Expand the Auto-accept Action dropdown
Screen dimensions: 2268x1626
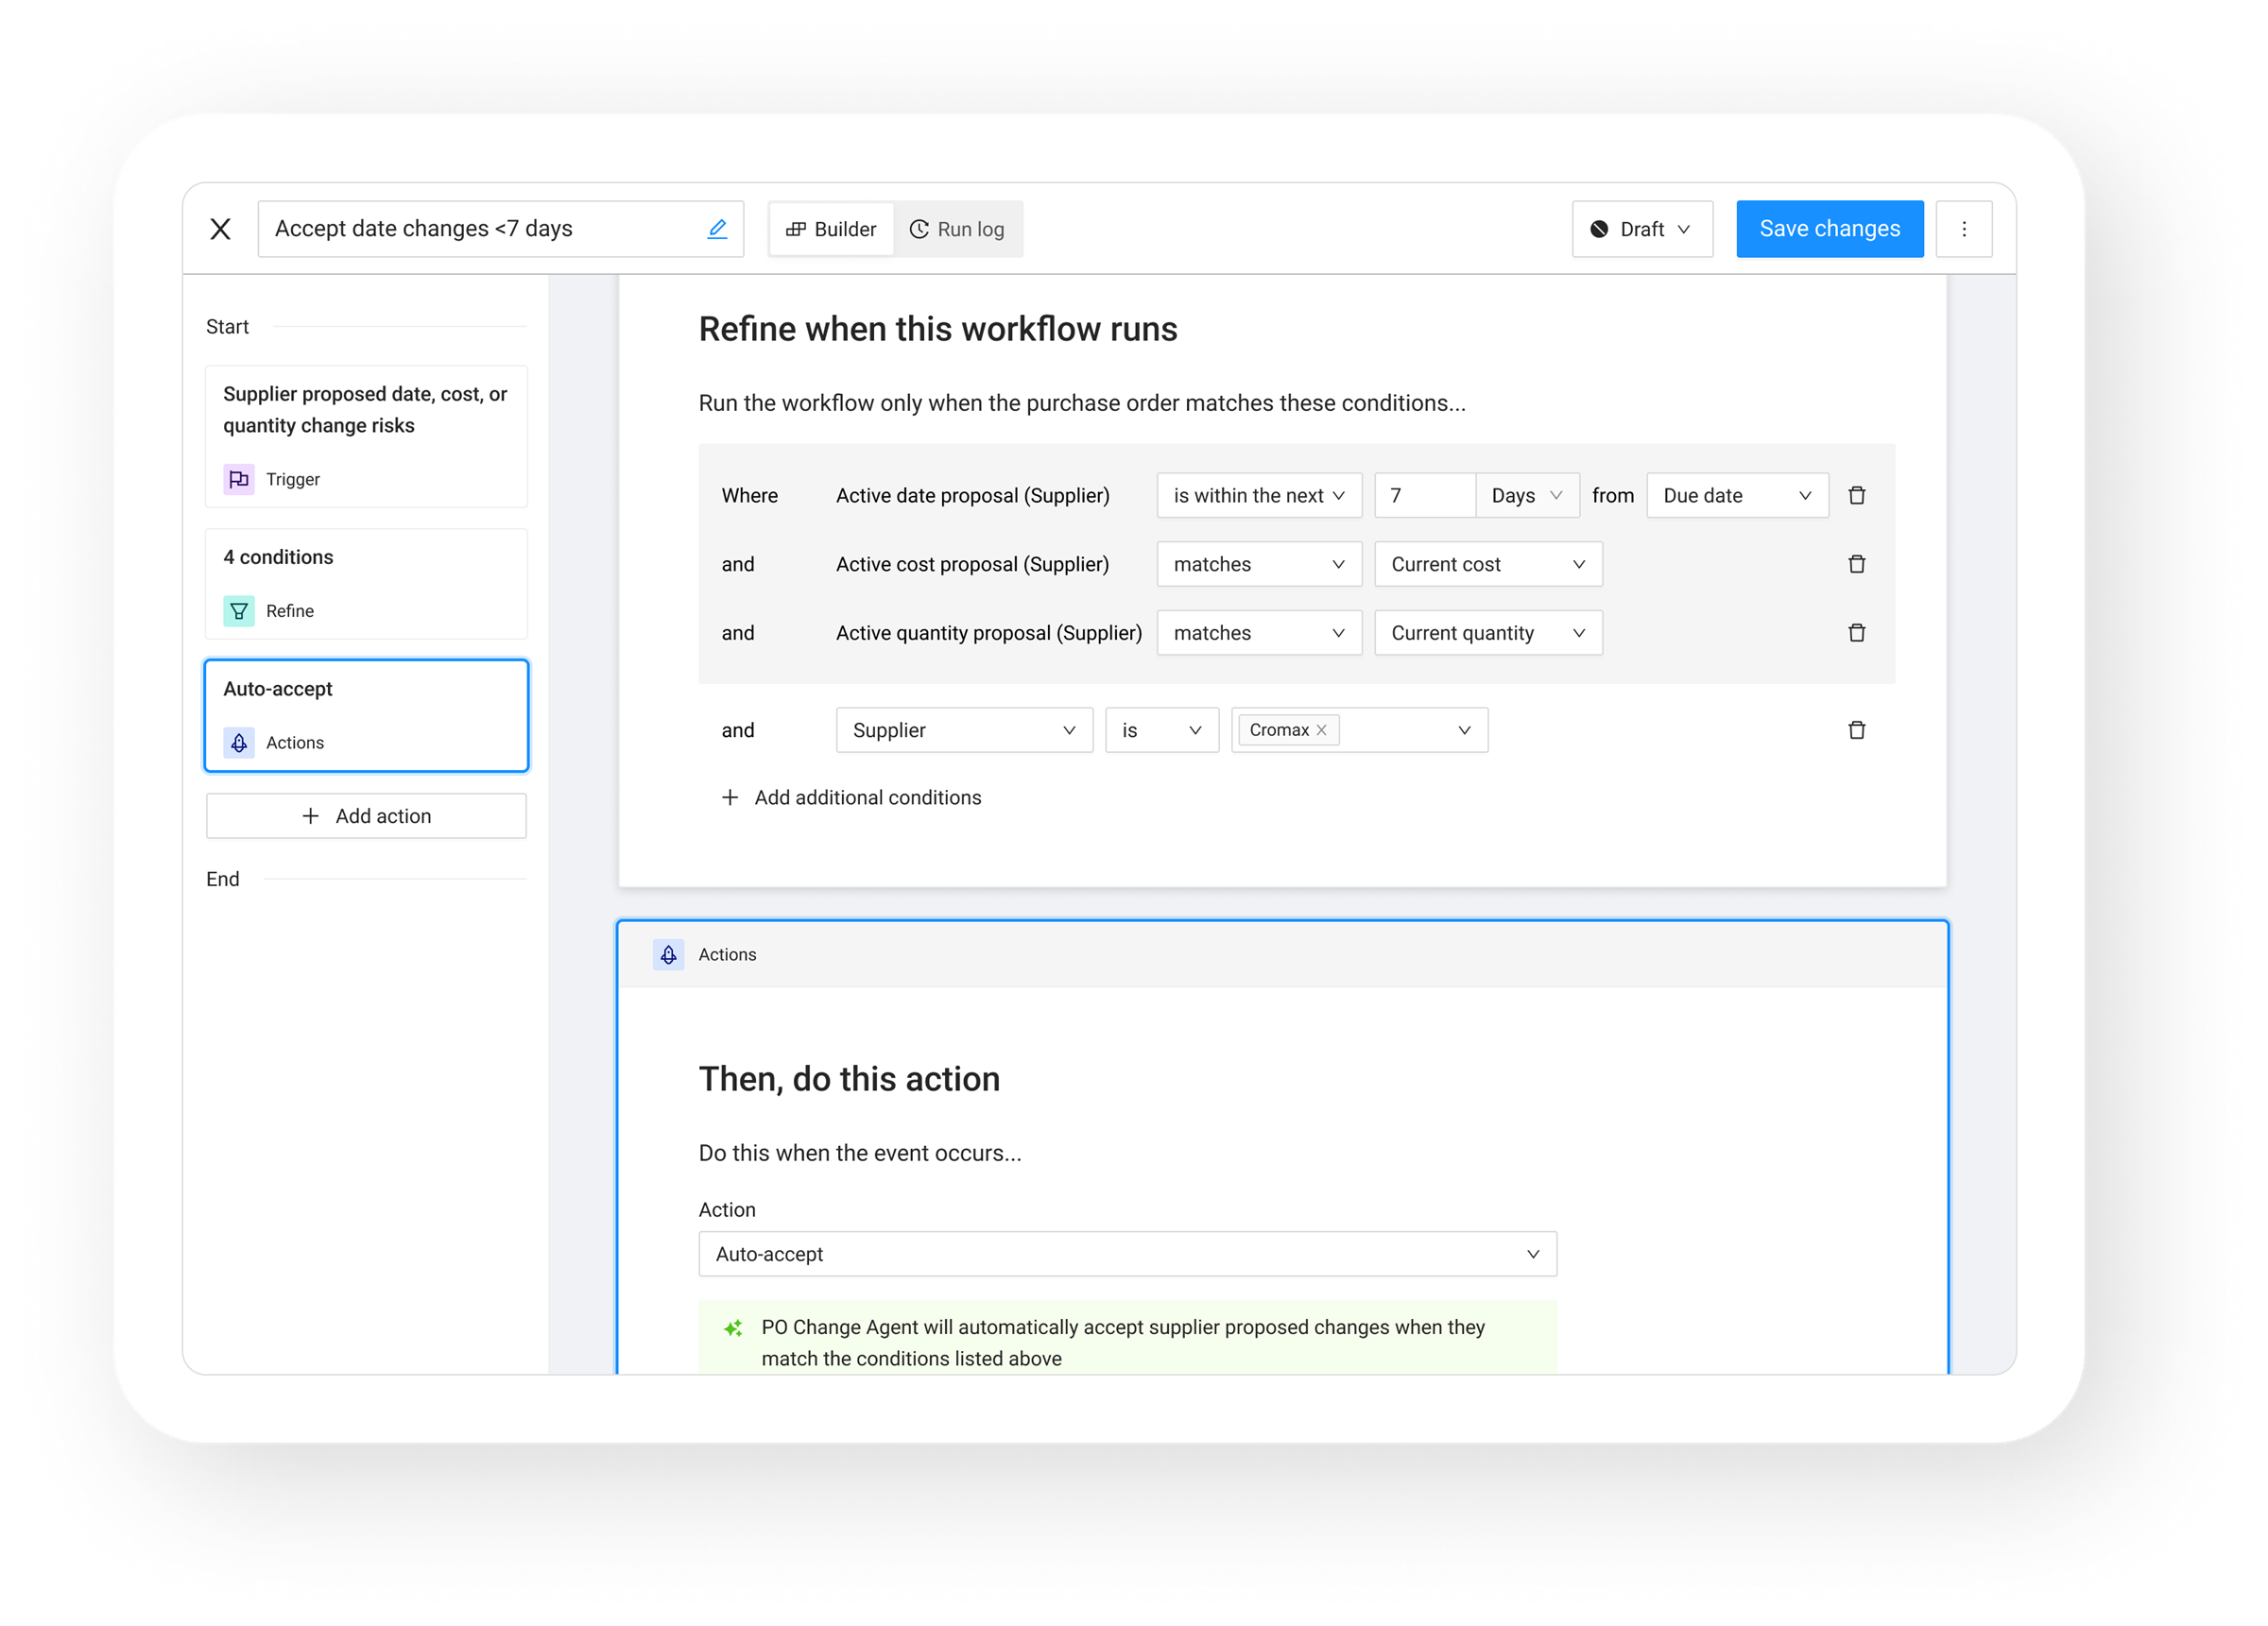(x=1127, y=1254)
